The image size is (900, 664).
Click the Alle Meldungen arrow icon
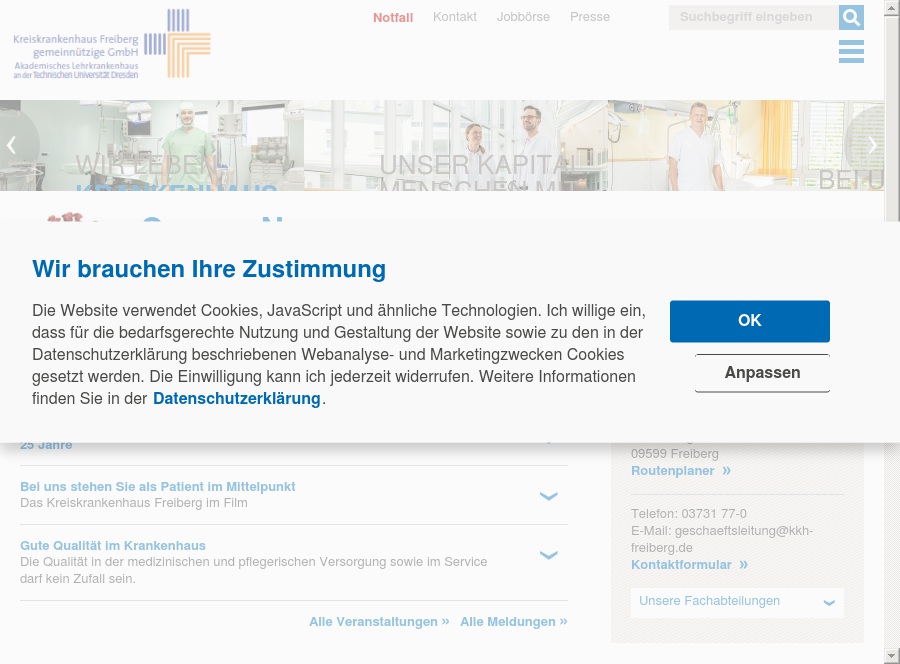click(563, 621)
